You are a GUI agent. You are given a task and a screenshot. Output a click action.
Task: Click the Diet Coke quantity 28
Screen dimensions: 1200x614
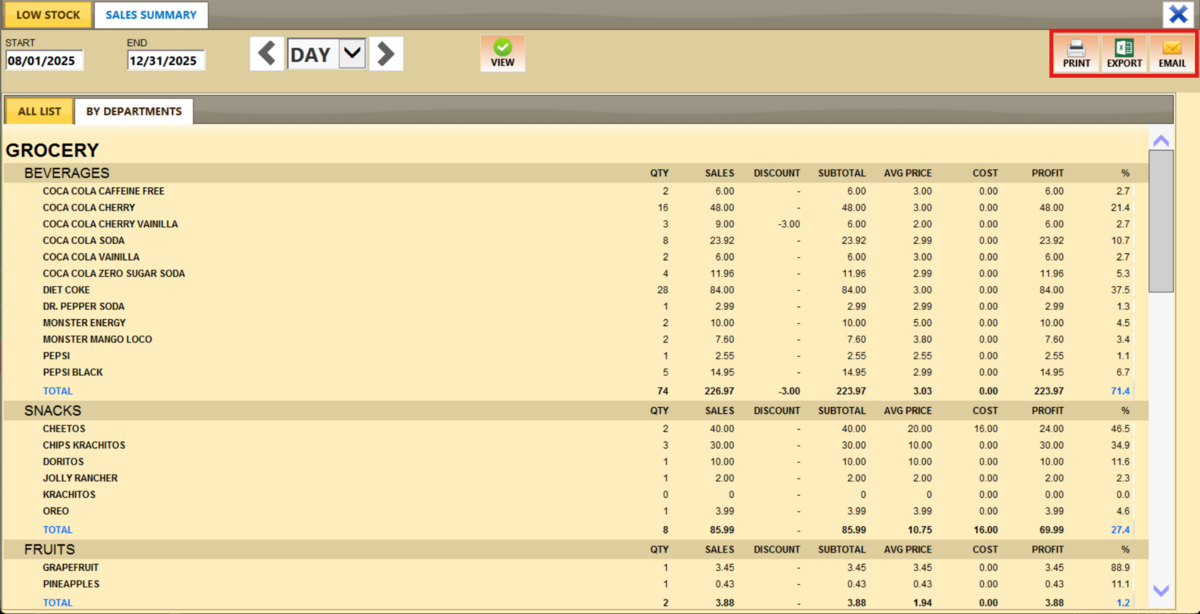point(662,290)
